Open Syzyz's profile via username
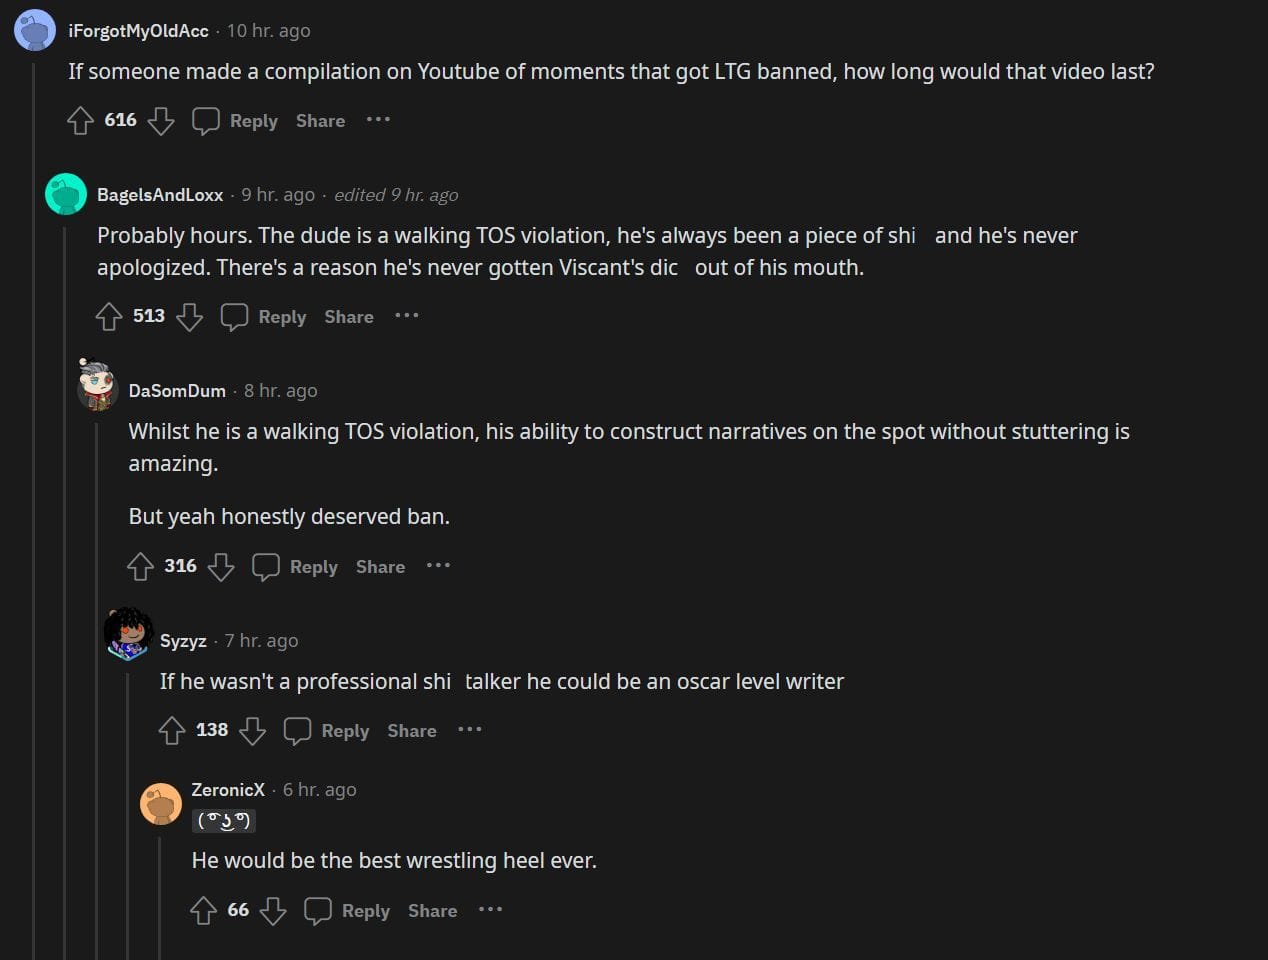 184,641
